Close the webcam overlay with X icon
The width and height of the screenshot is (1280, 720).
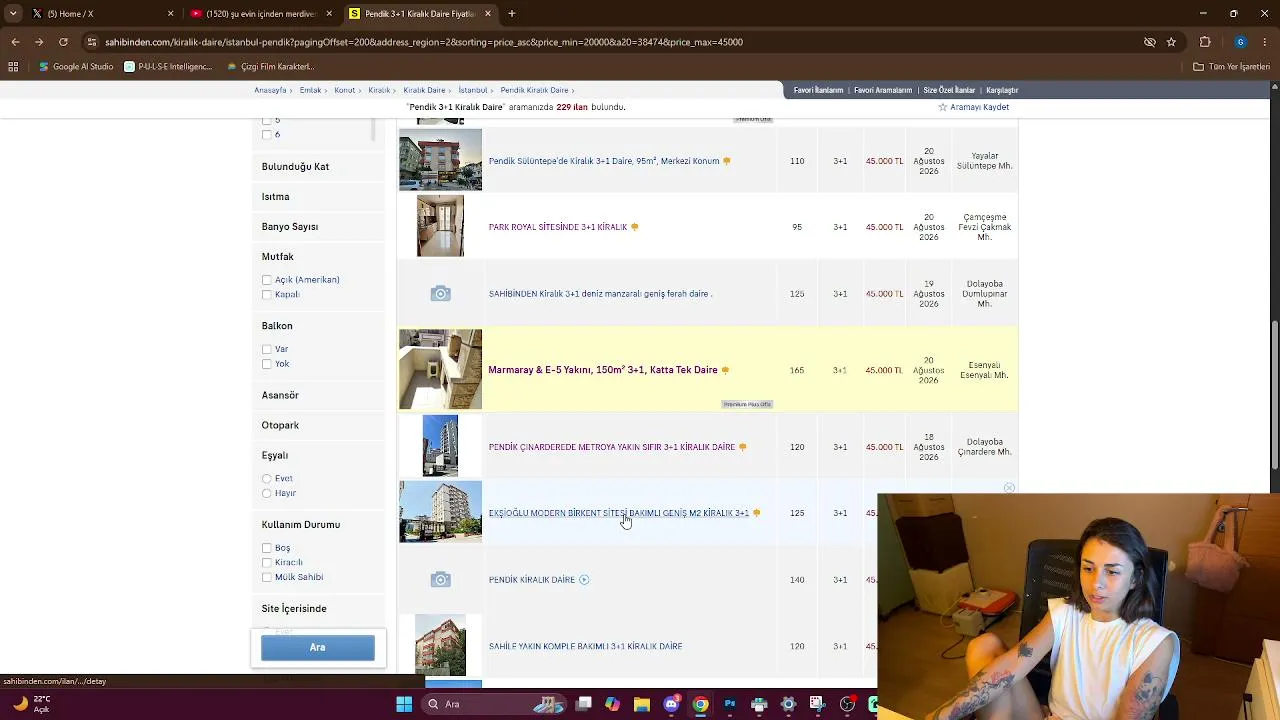(x=1009, y=488)
